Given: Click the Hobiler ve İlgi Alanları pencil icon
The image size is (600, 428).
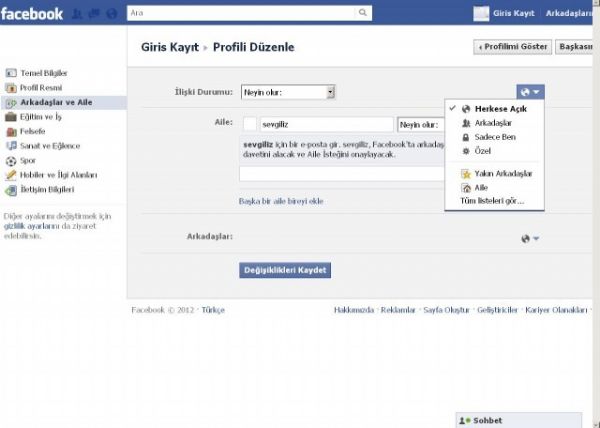Looking at the screenshot, I should coord(11,175).
